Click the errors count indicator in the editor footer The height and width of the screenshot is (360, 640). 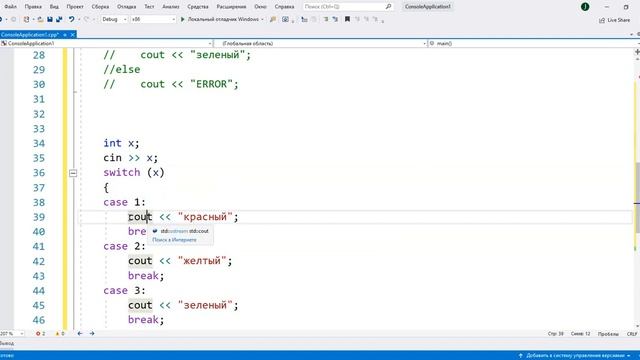click(40, 333)
